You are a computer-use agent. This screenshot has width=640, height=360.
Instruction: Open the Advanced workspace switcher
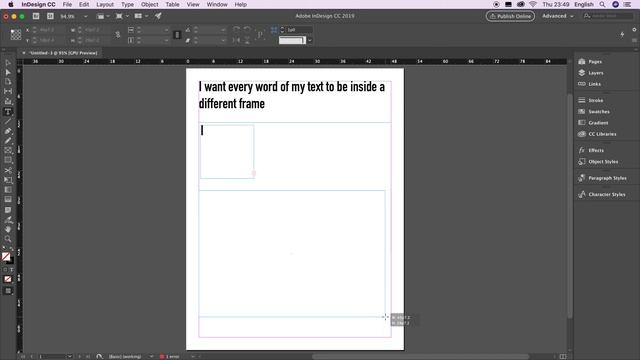(x=558, y=16)
